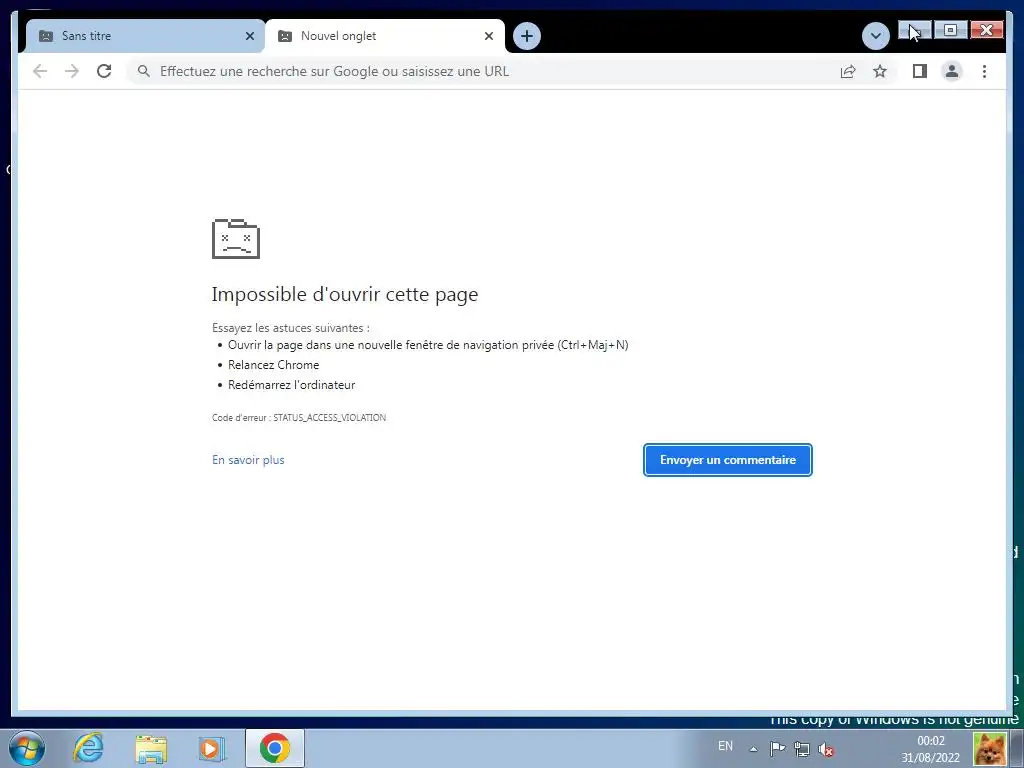Select the STATUS_ACCESS_VIOLATION error code text
Image resolution: width=1024 pixels, height=768 pixels.
coord(329,417)
